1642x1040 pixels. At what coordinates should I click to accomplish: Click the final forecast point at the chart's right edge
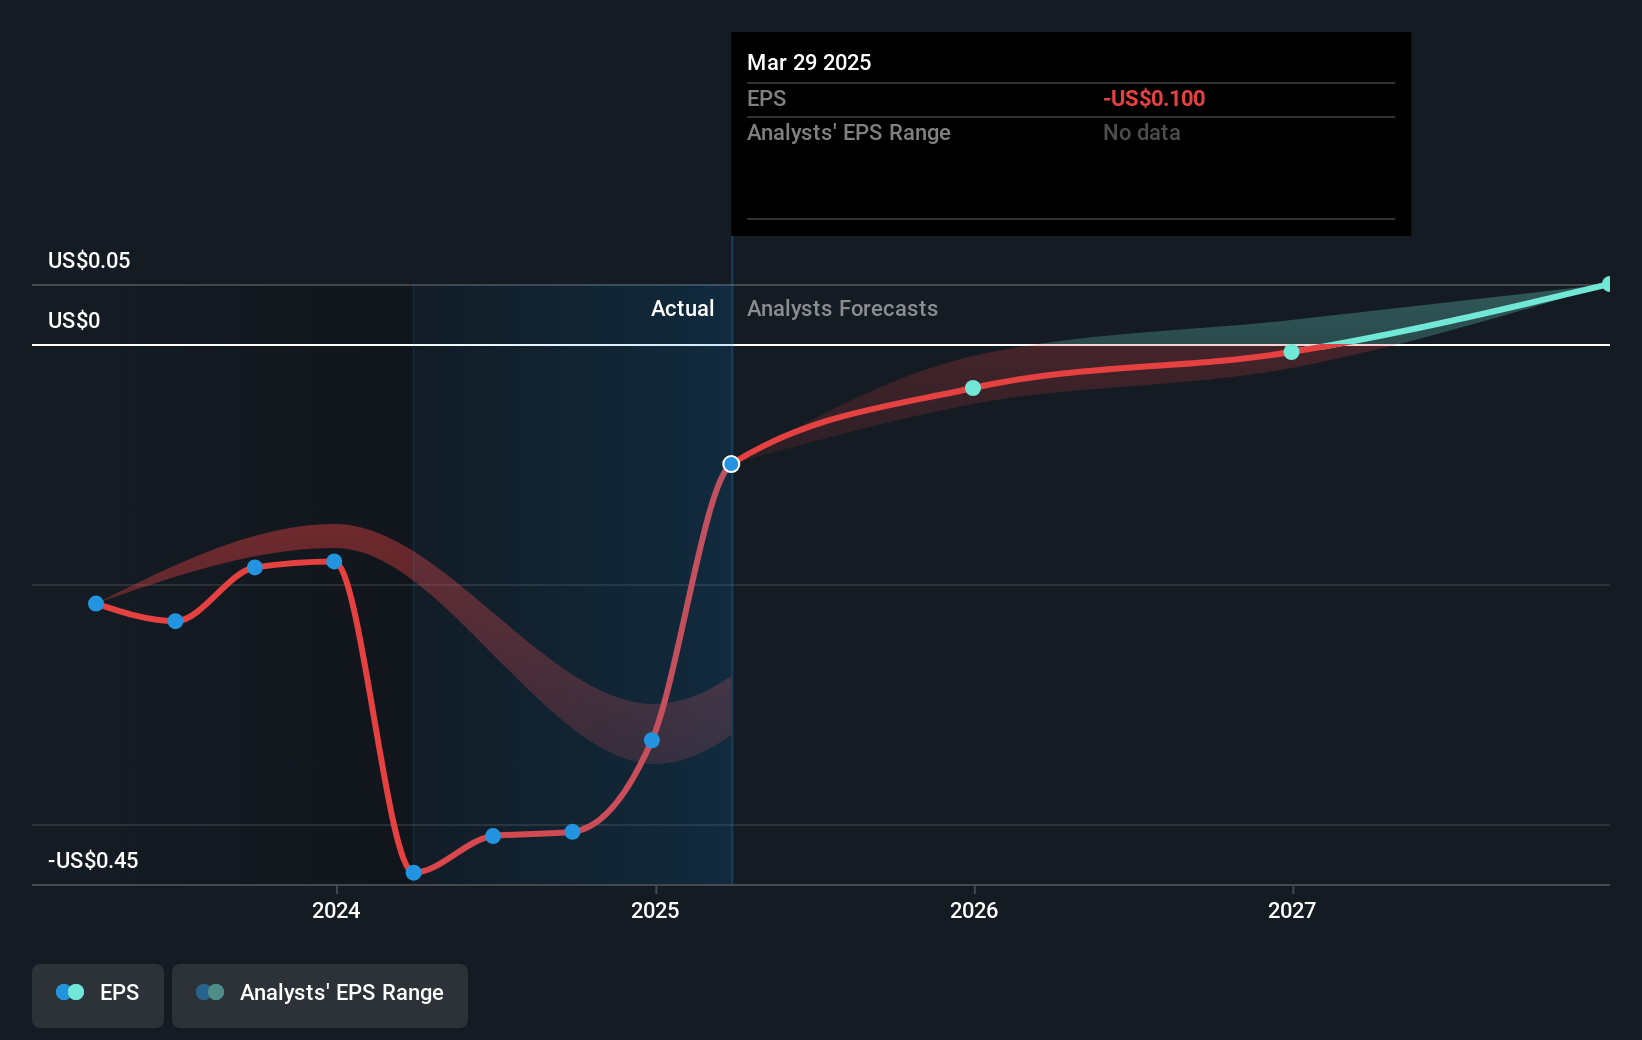tap(1607, 285)
